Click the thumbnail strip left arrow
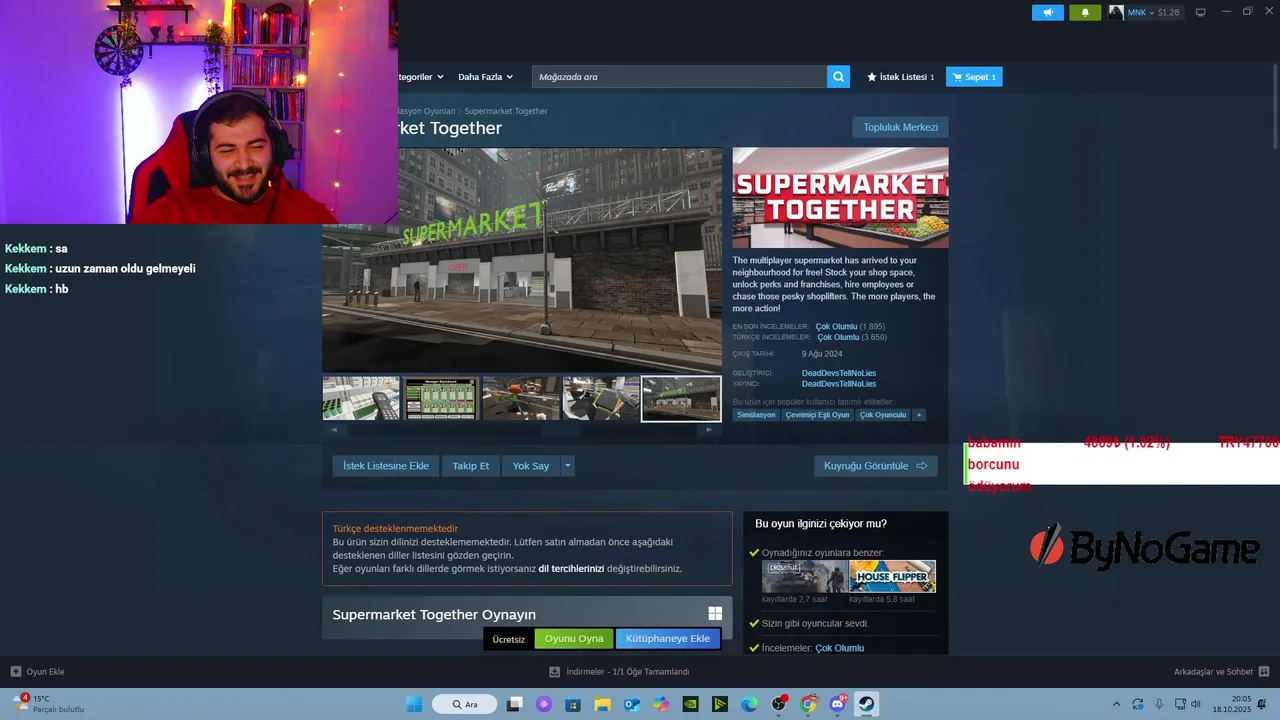The image size is (1280, 720). click(x=334, y=430)
